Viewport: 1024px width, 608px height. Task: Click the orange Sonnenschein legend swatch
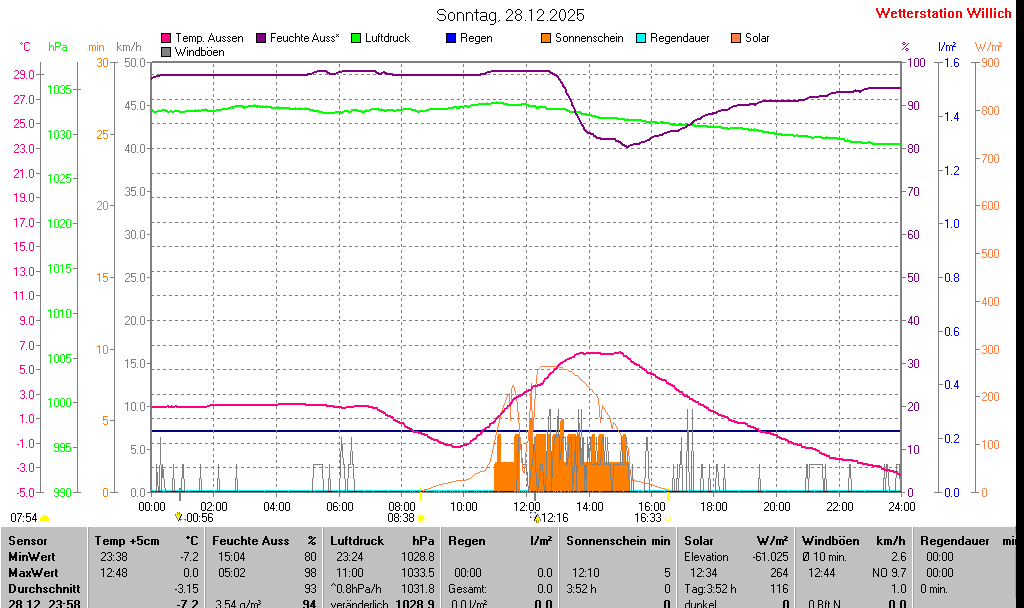546,38
